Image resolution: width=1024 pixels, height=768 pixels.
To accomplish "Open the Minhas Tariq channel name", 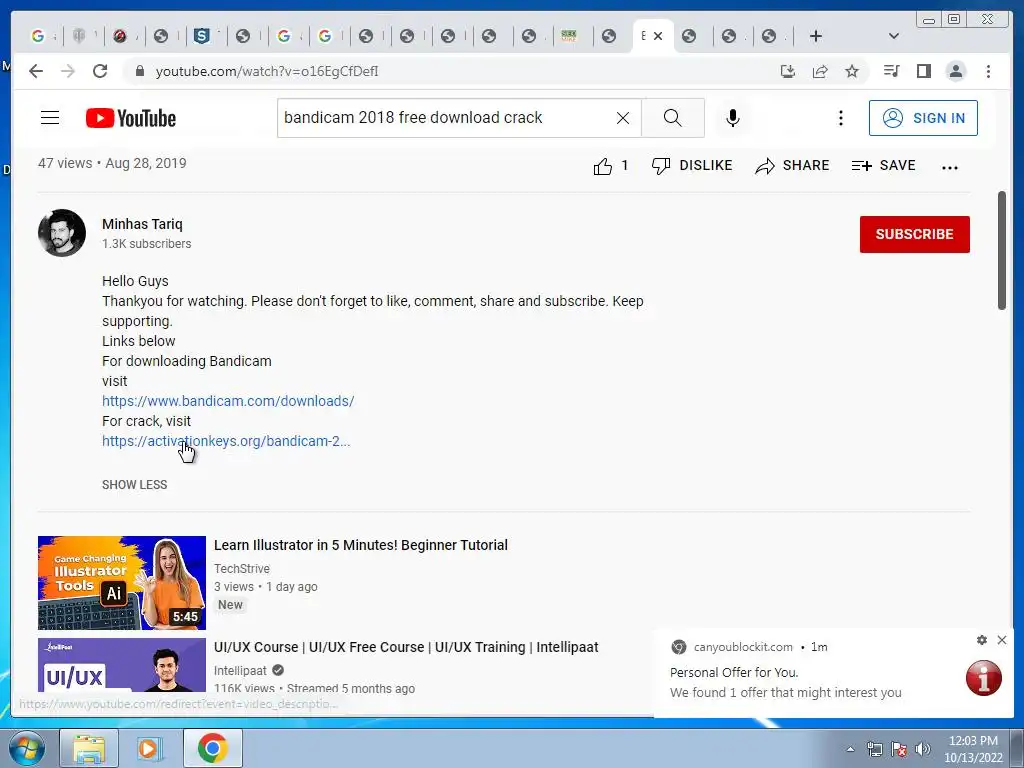I will [x=142, y=224].
